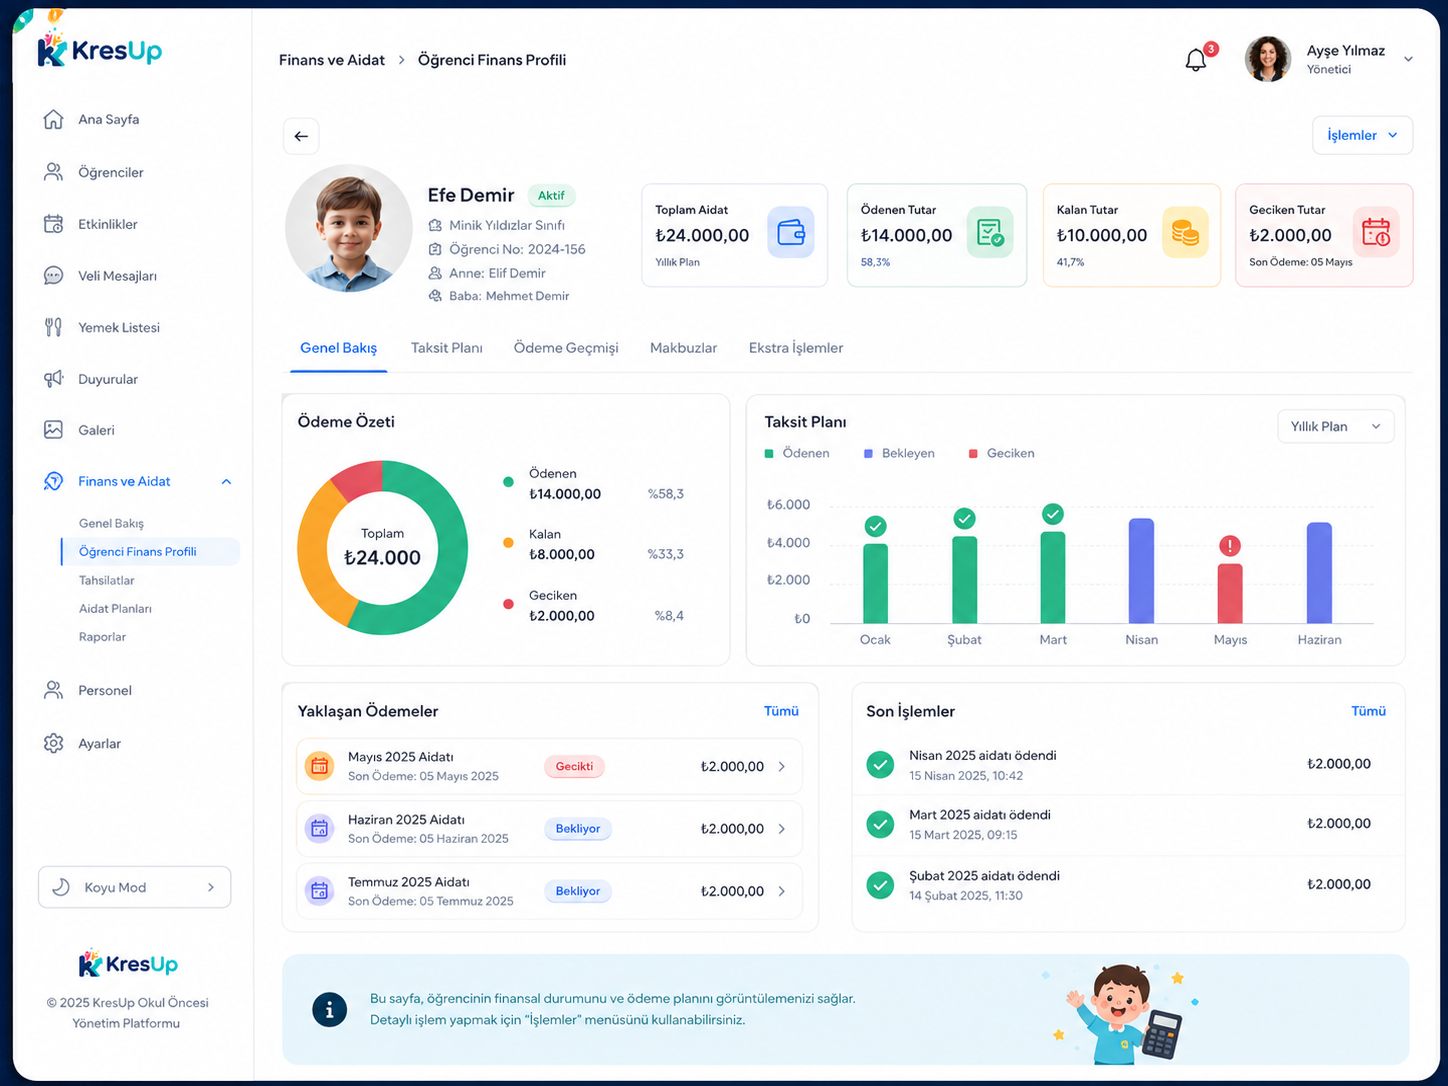This screenshot has height=1086, width=1448.
Task: Click the Ayşe Yılmaz avatar picture
Action: (x=1268, y=59)
